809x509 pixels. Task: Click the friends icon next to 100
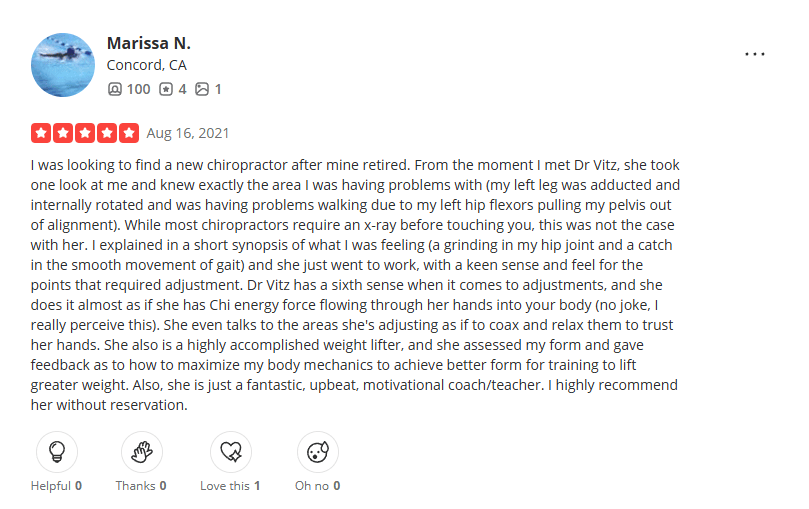pyautogui.click(x=115, y=89)
